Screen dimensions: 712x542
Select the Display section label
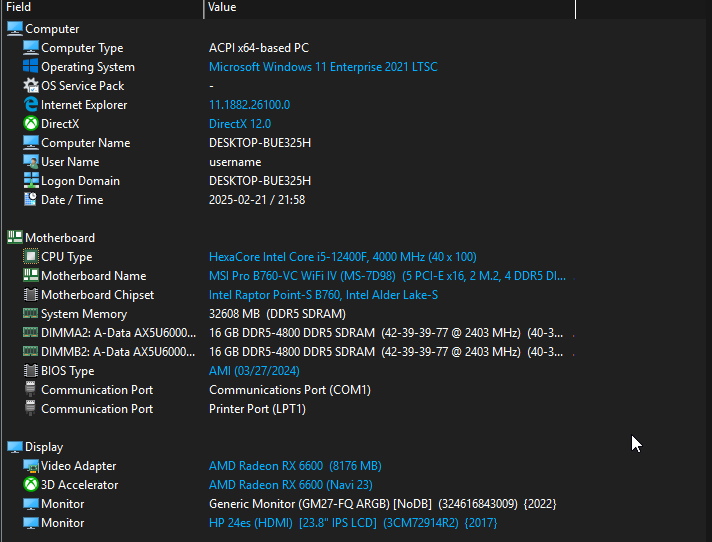tap(44, 447)
